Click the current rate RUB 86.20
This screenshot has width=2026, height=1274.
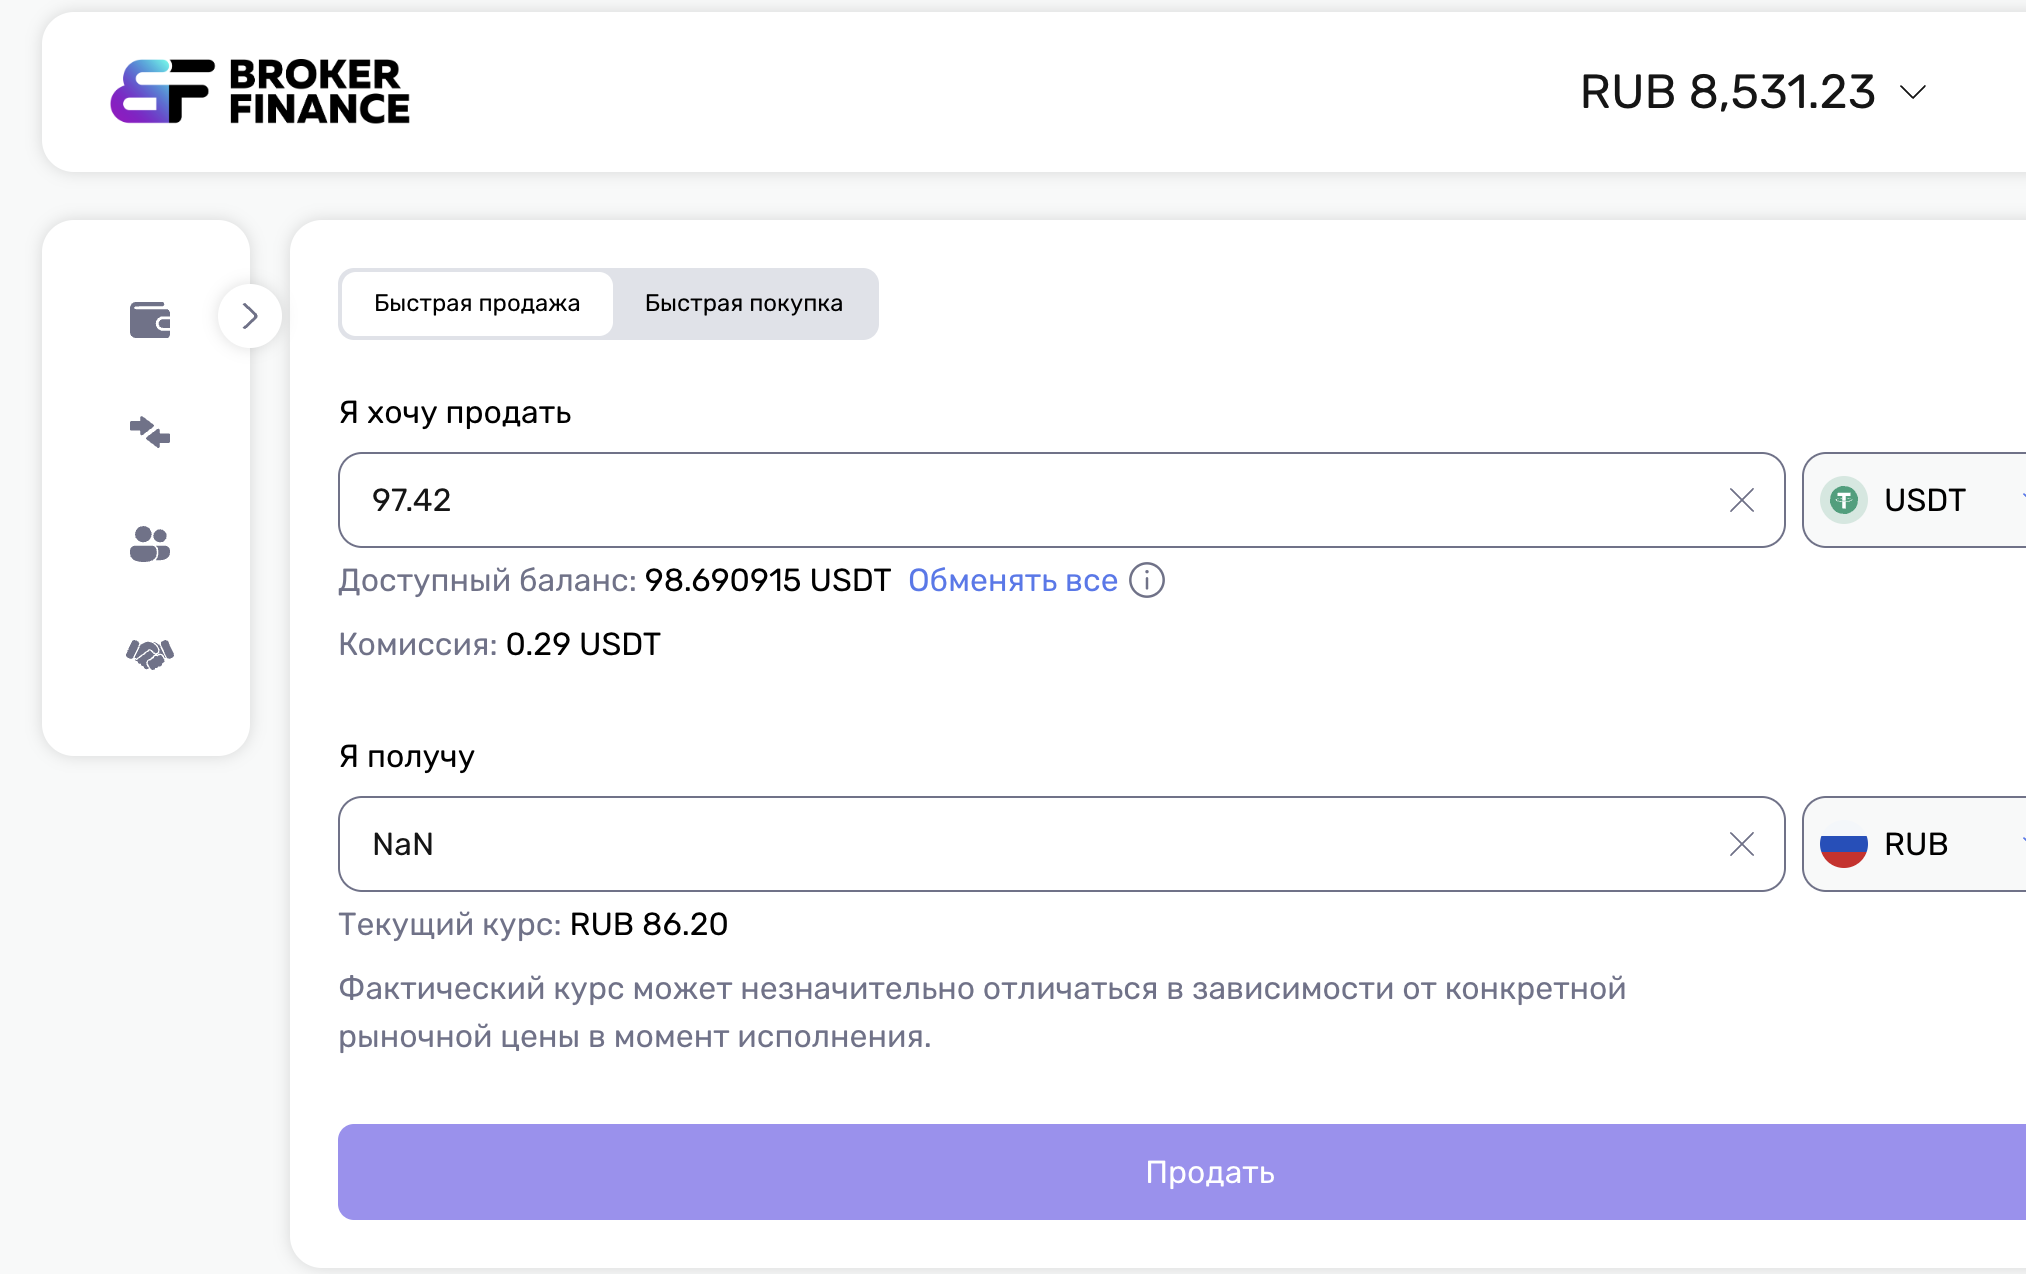coord(649,924)
